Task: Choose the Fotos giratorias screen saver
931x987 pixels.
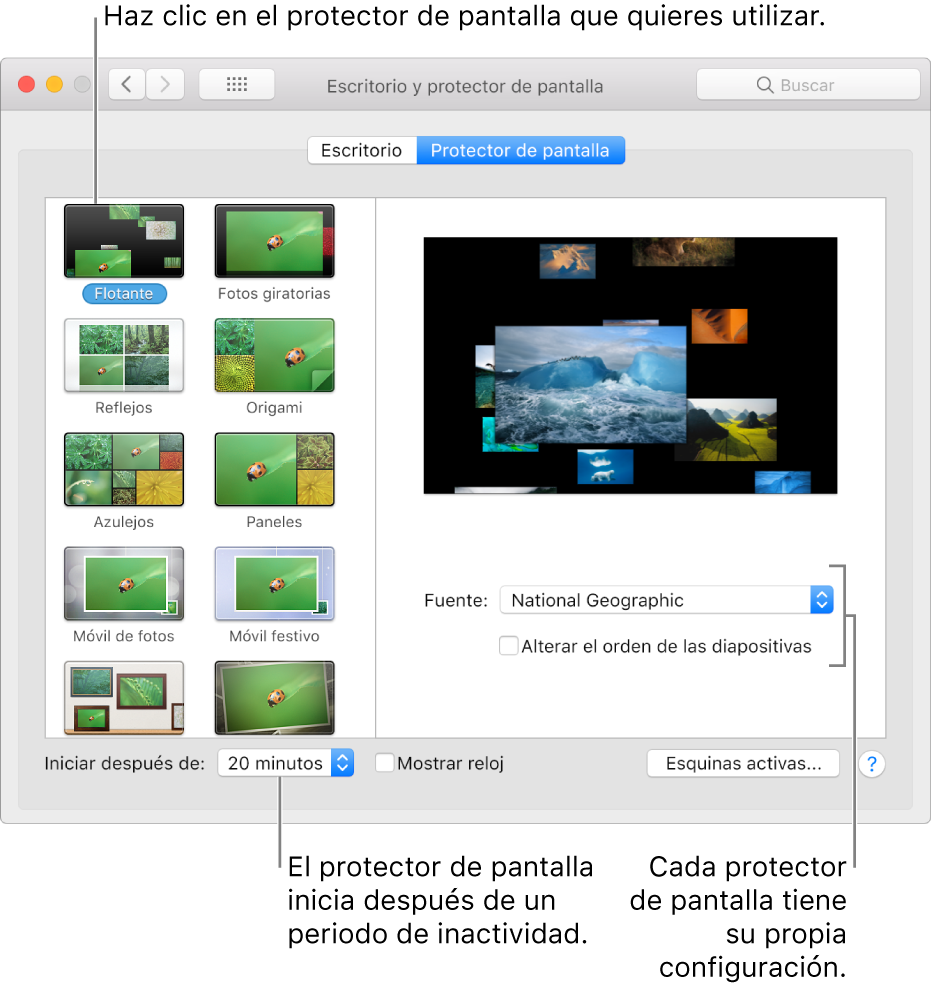Action: coord(274,241)
